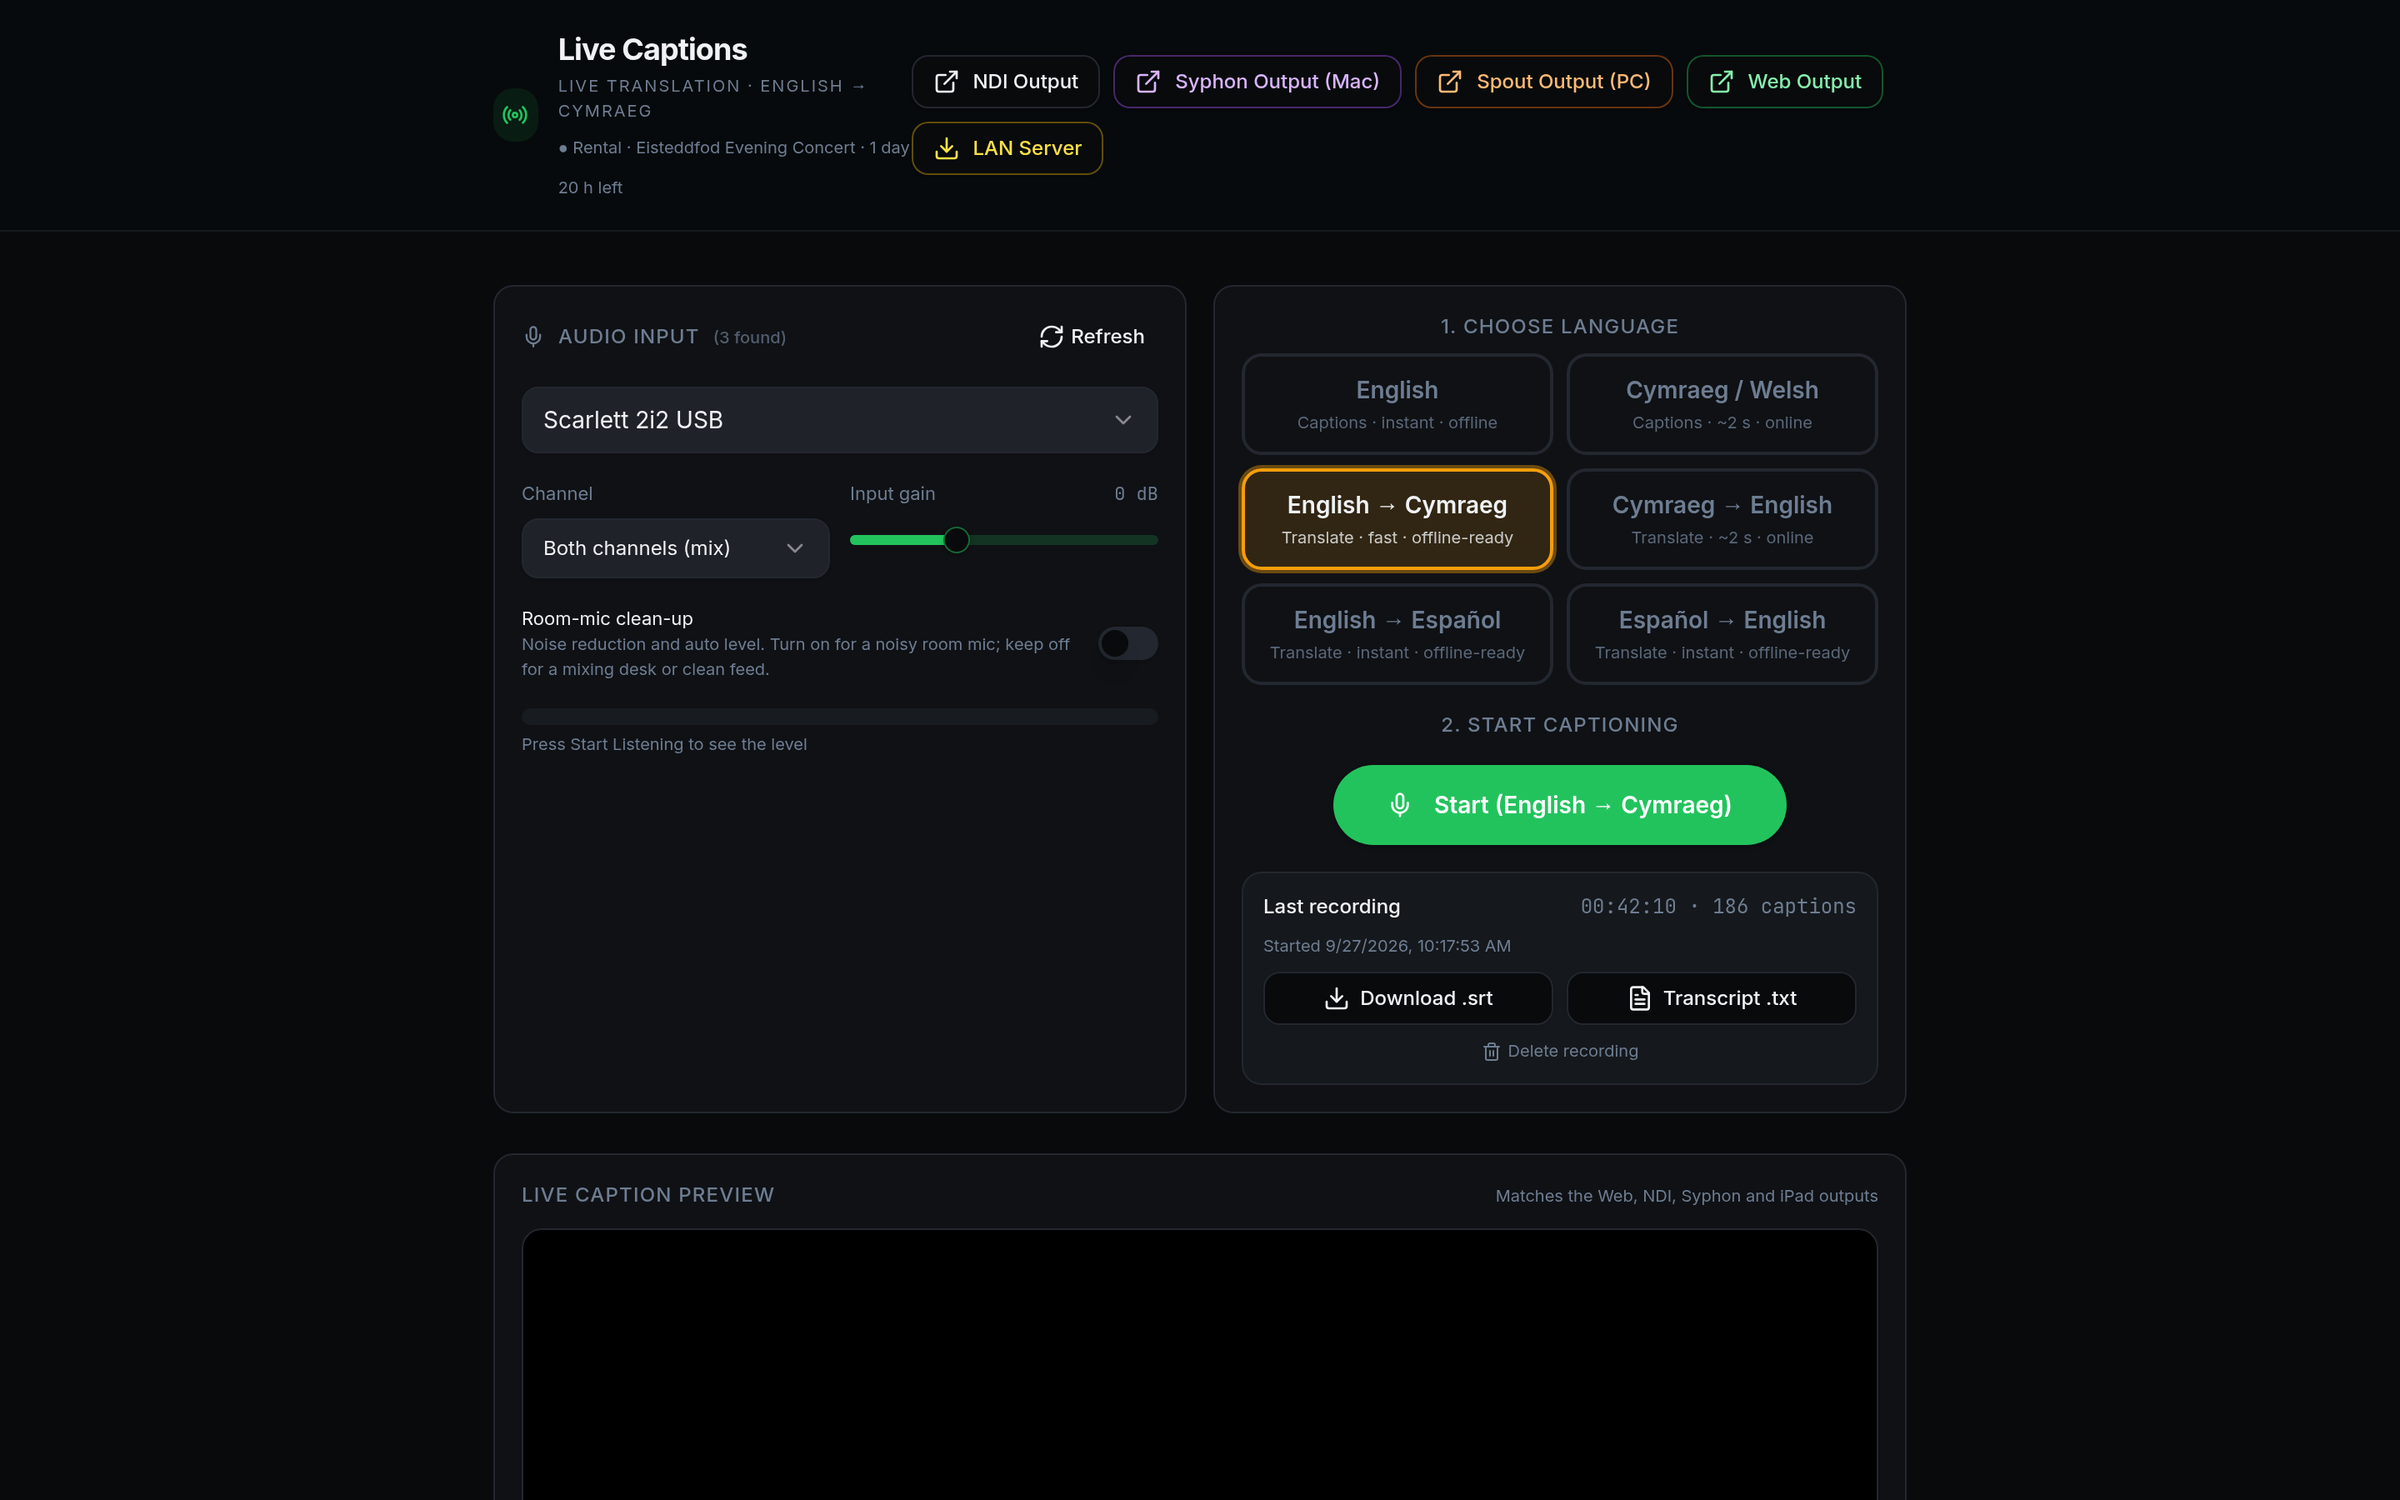Select Español → English translation mode

coord(1721,634)
